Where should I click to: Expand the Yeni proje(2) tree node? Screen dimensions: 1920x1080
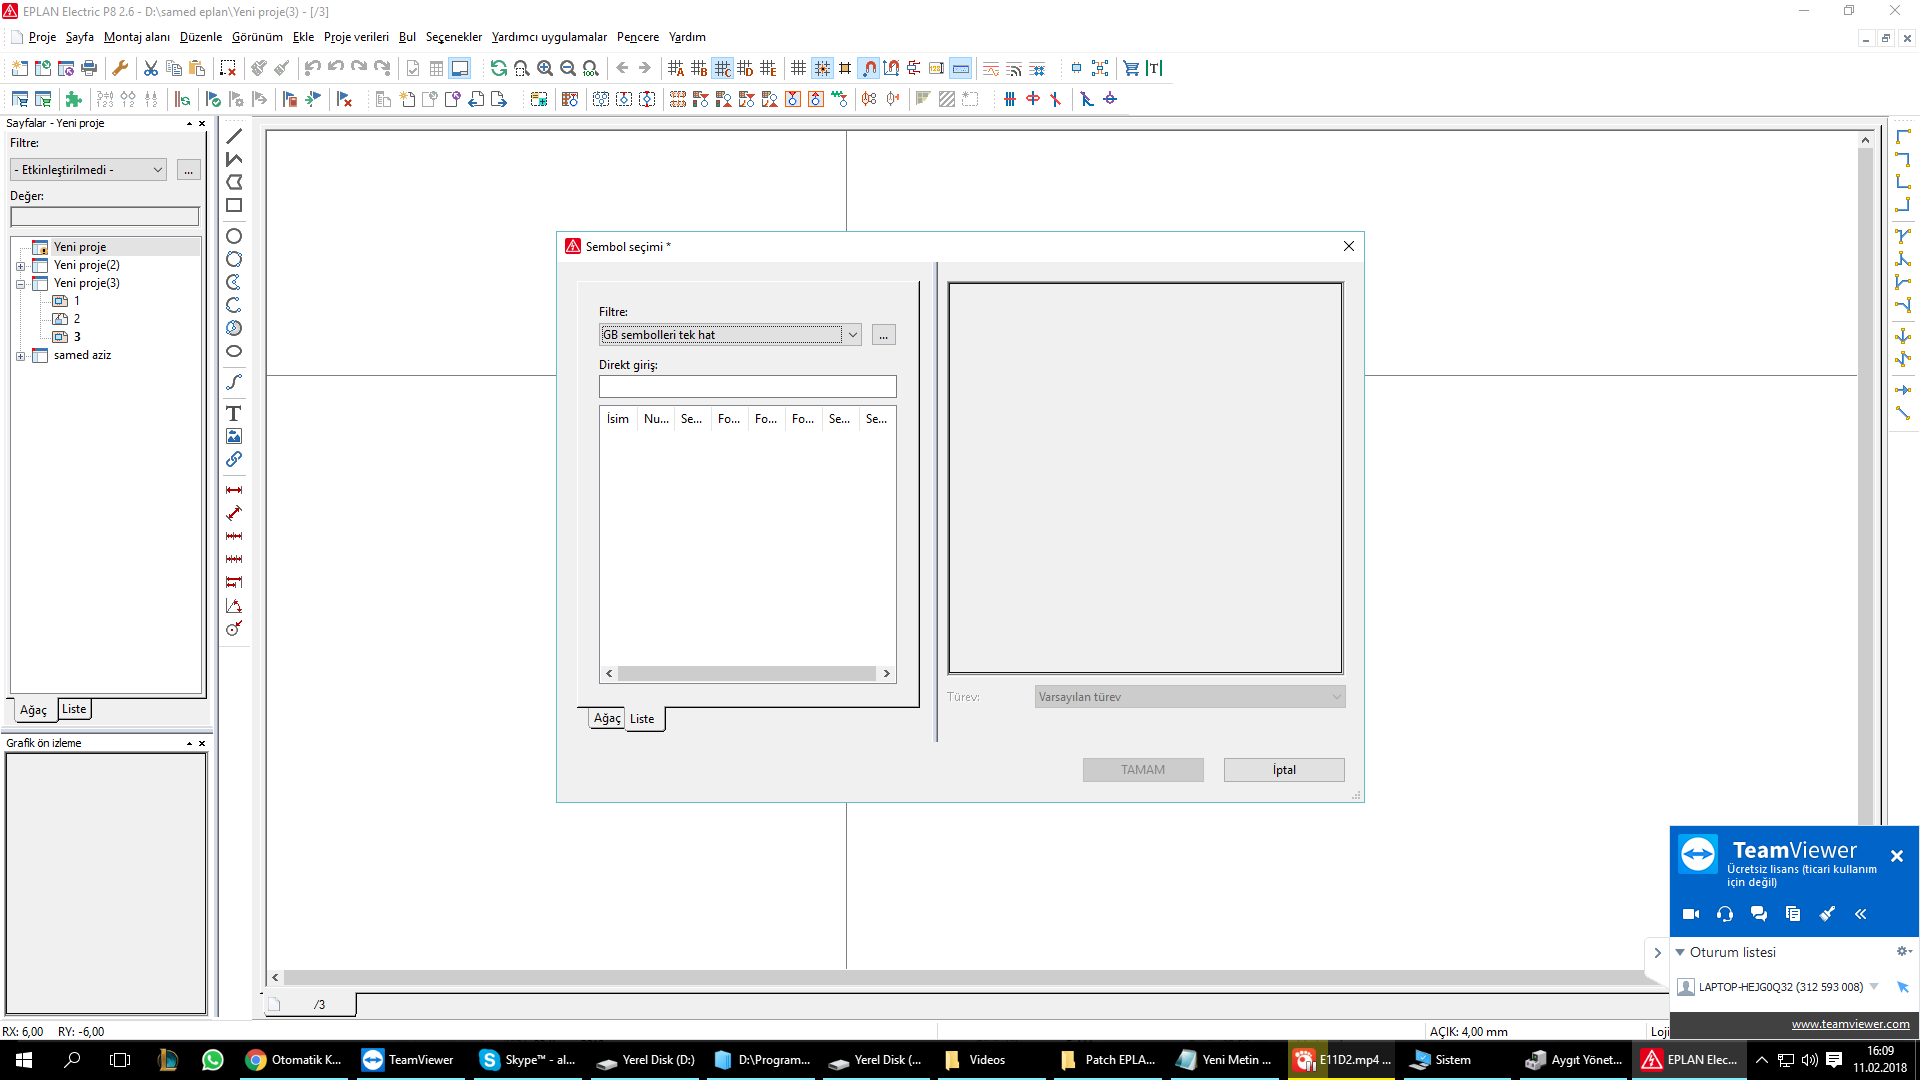coord(20,266)
